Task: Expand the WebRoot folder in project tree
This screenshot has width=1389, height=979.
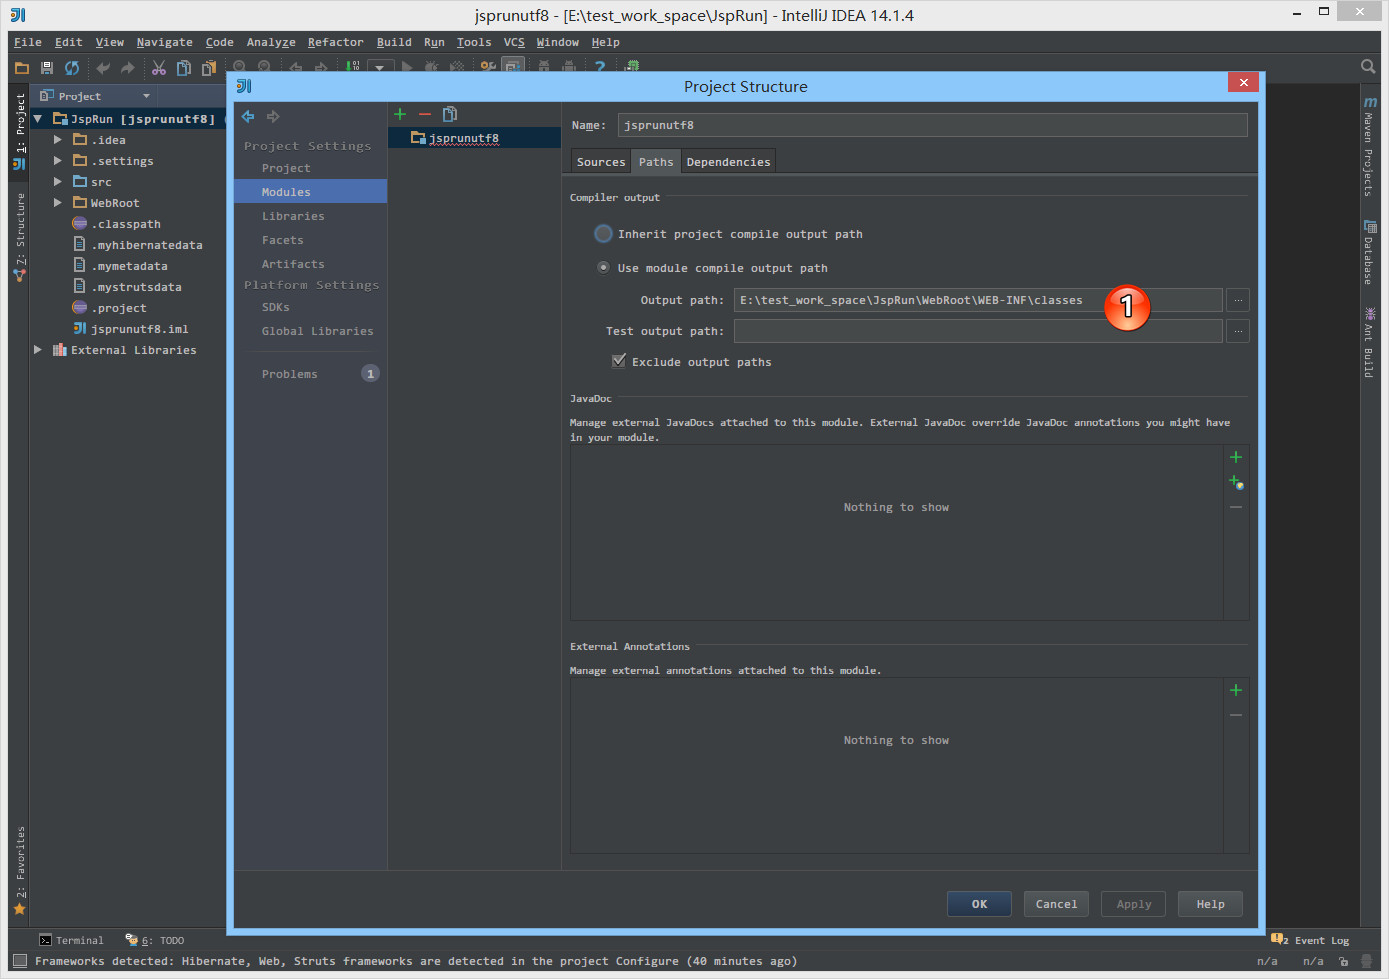Action: point(58,203)
